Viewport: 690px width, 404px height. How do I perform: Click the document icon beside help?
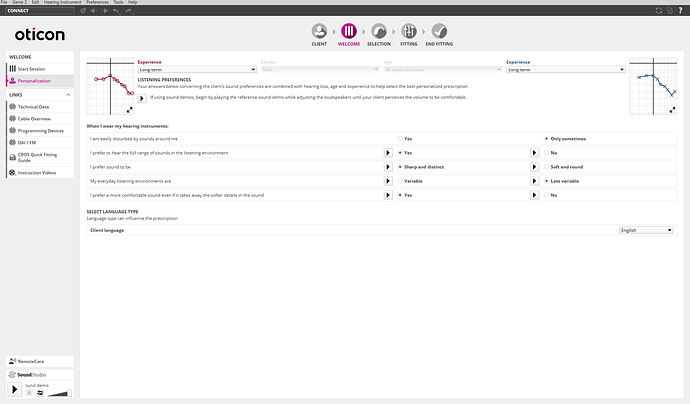click(670, 11)
